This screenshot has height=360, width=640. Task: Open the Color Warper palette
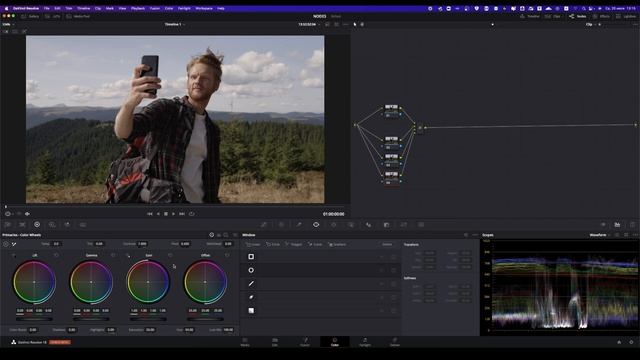point(281,224)
